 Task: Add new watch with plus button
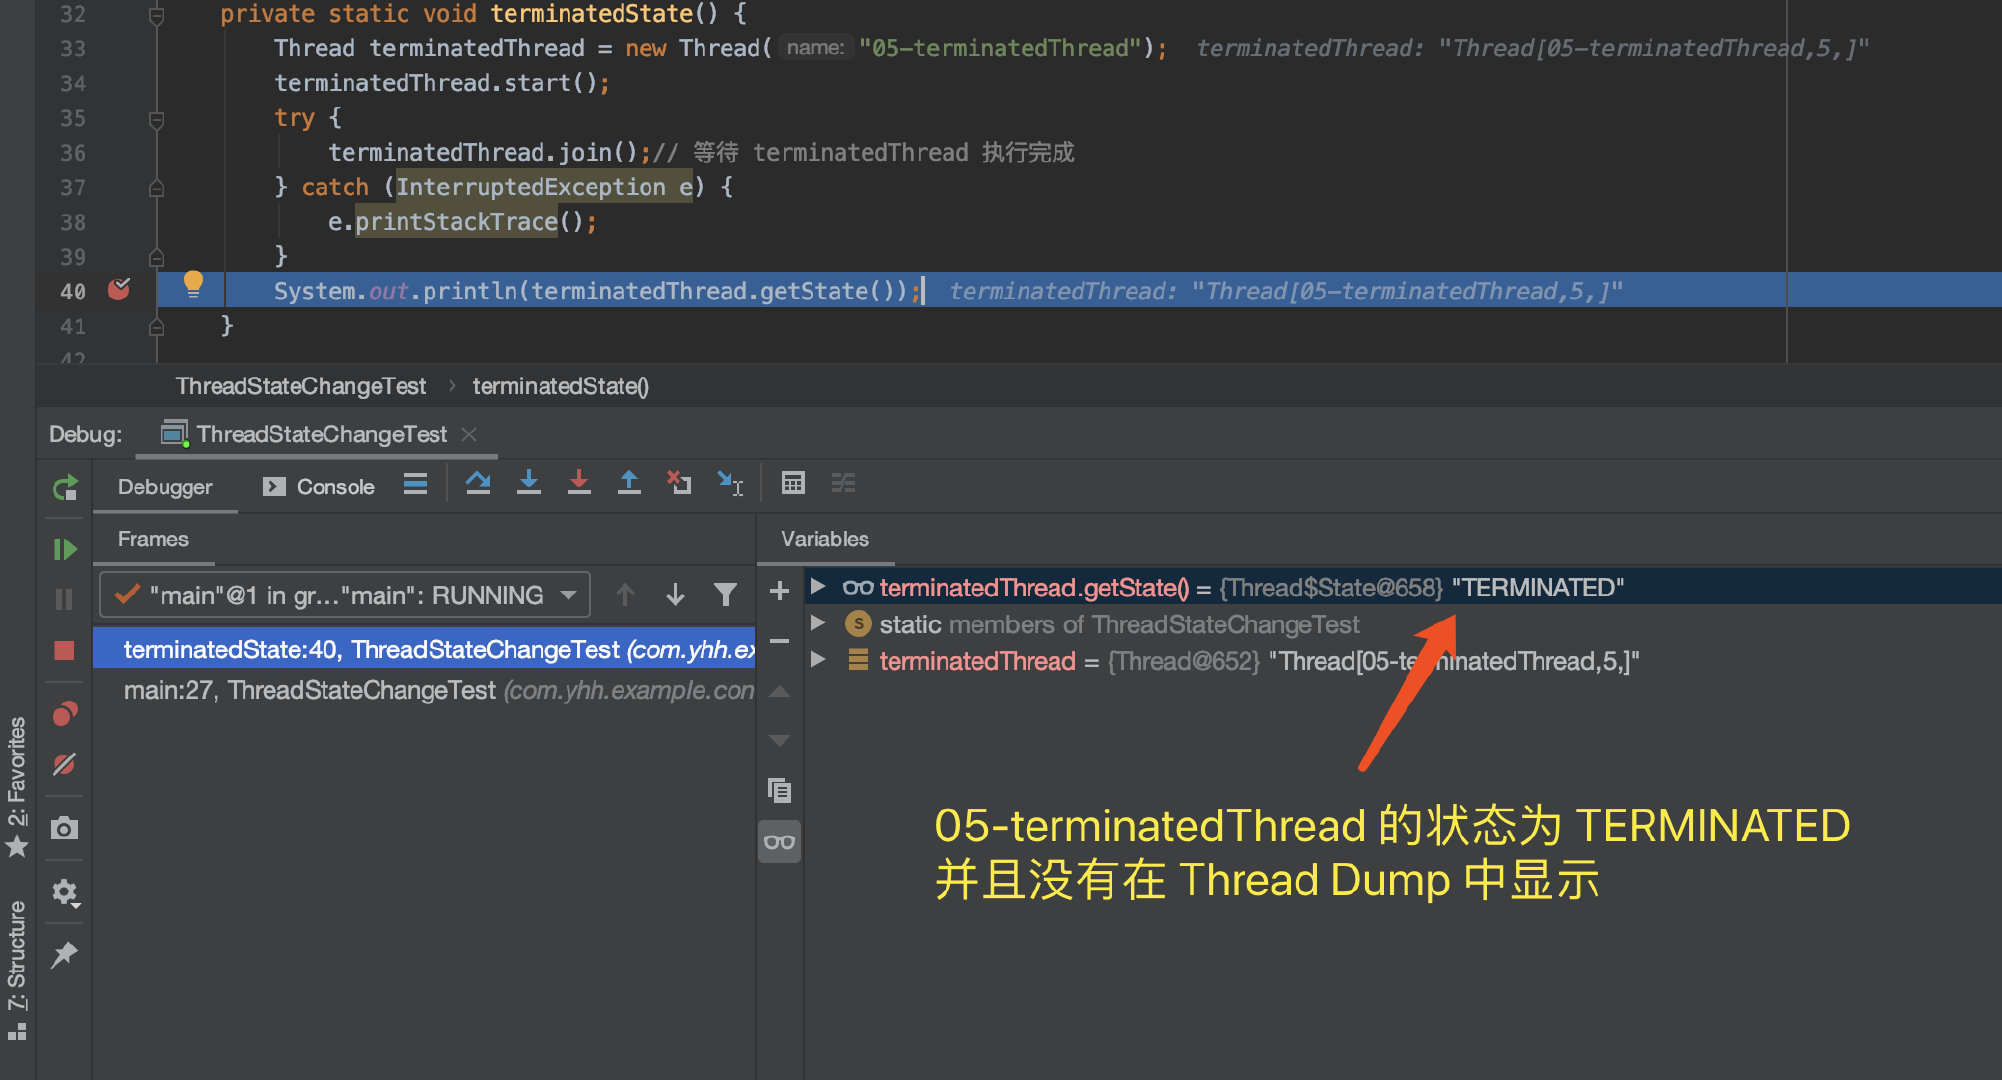(779, 591)
